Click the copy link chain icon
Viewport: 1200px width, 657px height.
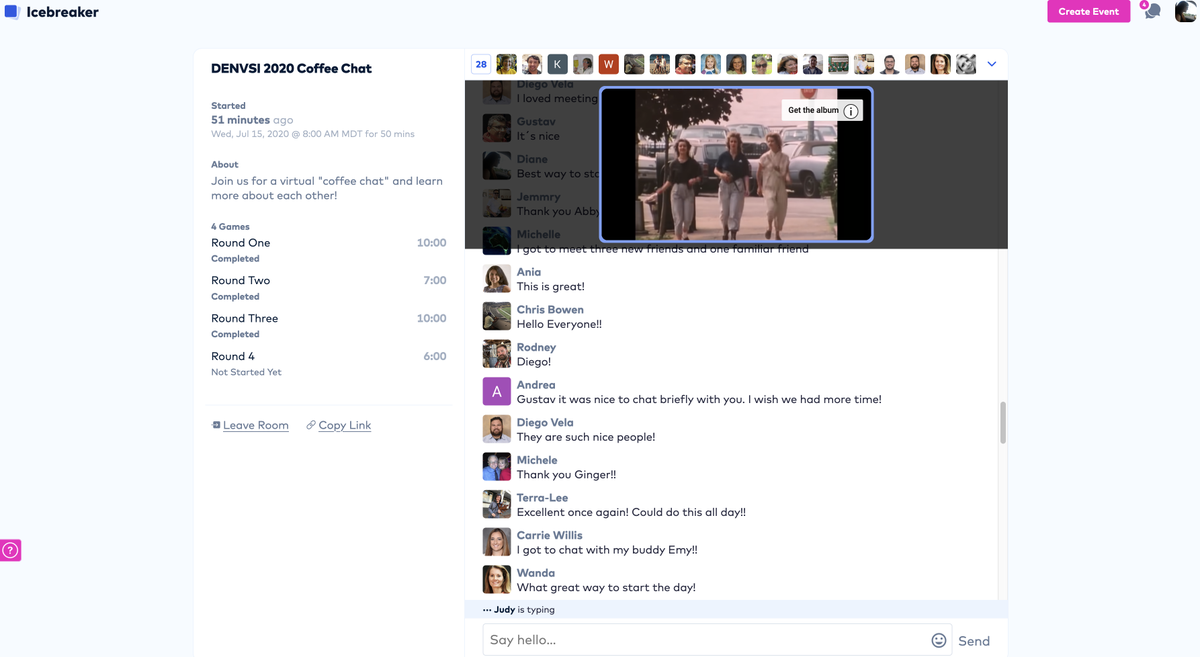pos(311,425)
